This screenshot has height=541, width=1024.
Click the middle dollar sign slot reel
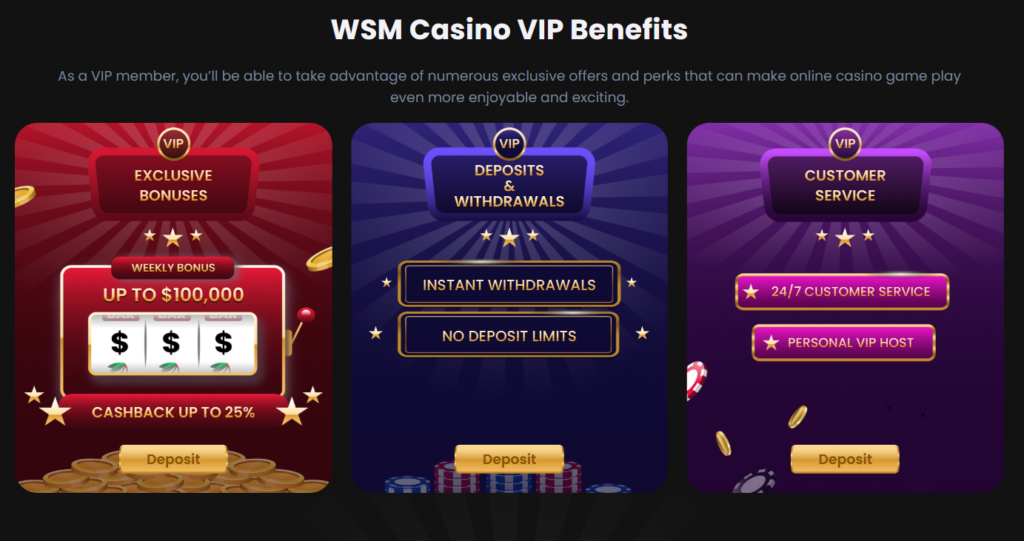tap(171, 342)
